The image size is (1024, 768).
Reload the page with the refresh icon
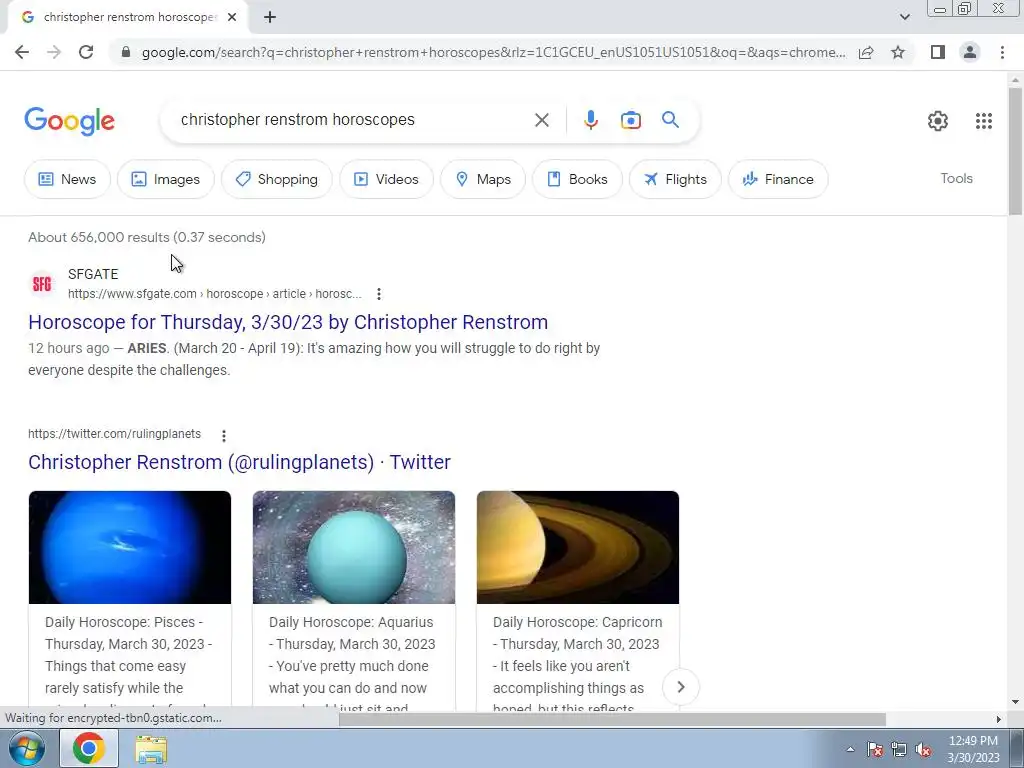point(86,52)
